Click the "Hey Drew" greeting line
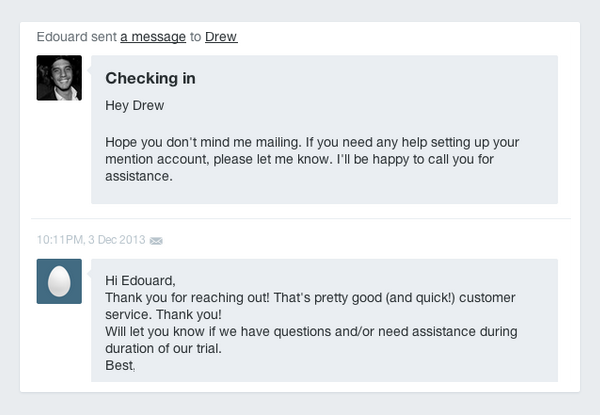Screen dimensions: 600x415 (x=135, y=106)
